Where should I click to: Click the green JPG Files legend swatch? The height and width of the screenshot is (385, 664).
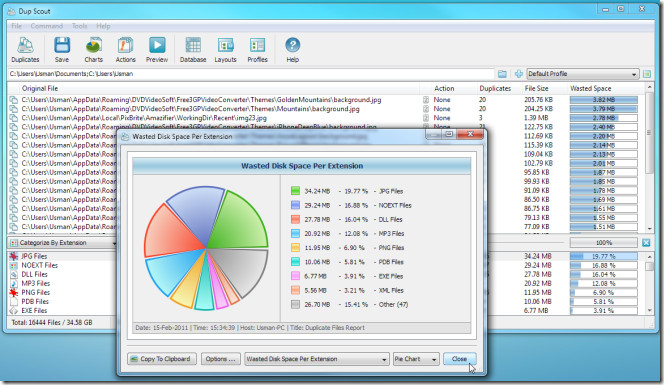pos(295,191)
